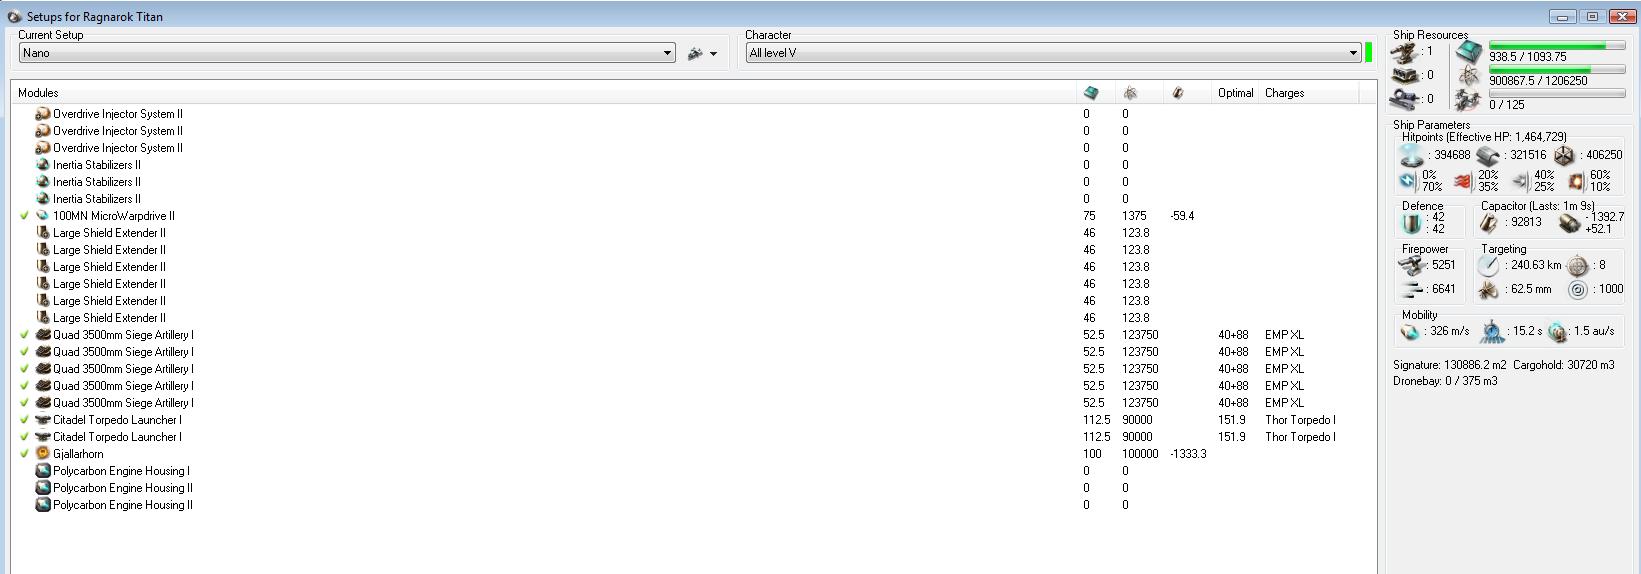
Task: Click the kinetic resistance icon showing 40% / 25%
Action: coord(1520,181)
